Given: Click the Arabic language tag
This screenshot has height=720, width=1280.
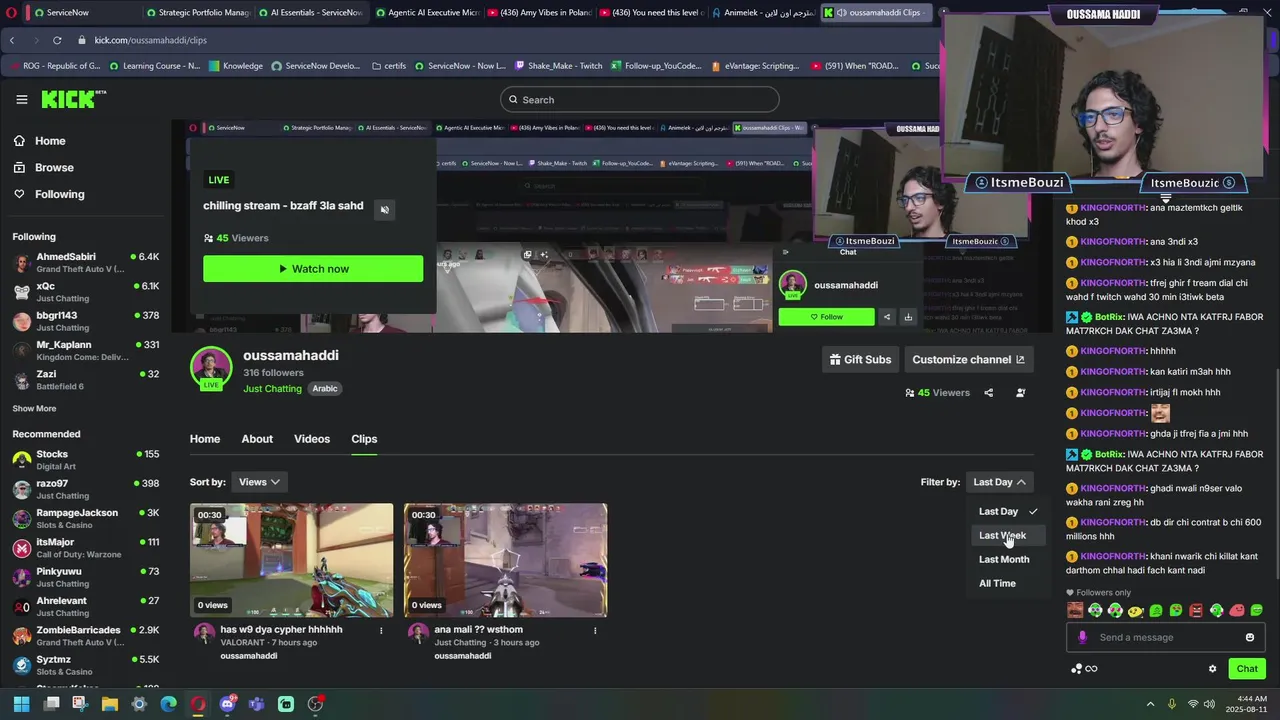Looking at the screenshot, I should coord(325,389).
